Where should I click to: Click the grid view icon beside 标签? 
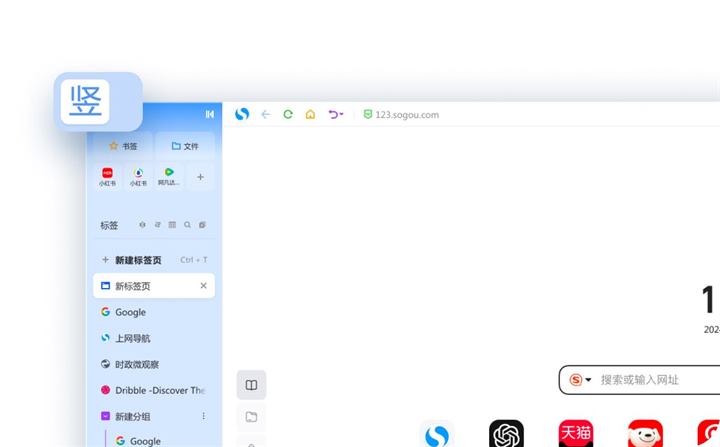[172, 225]
